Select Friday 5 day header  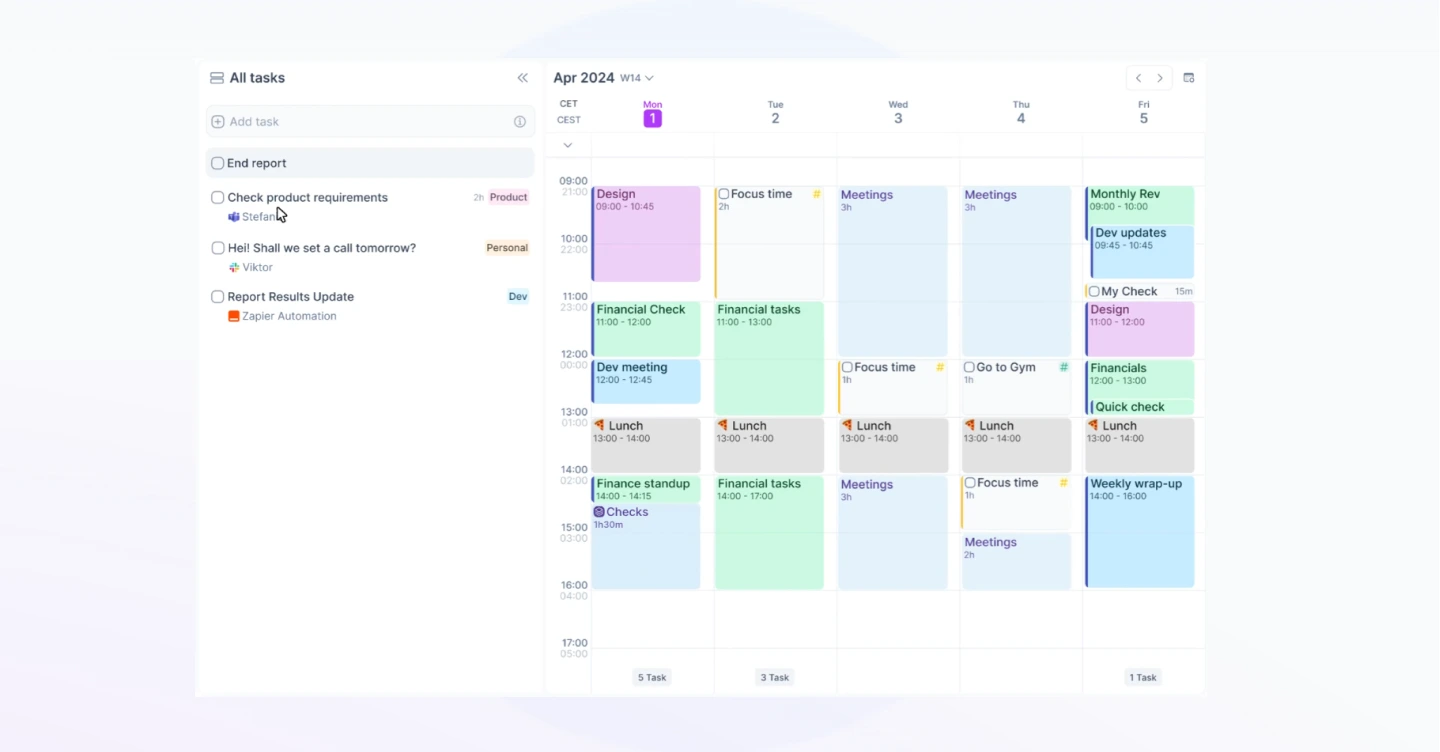(x=1144, y=113)
